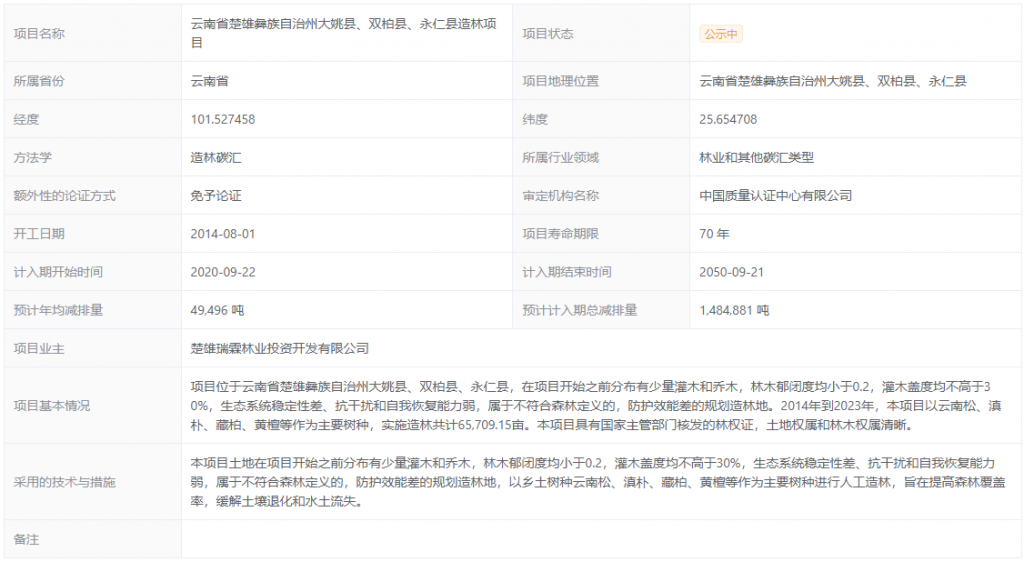Click annual emission reduction 49,496 吨
This screenshot has height=562, width=1024.
click(217, 310)
